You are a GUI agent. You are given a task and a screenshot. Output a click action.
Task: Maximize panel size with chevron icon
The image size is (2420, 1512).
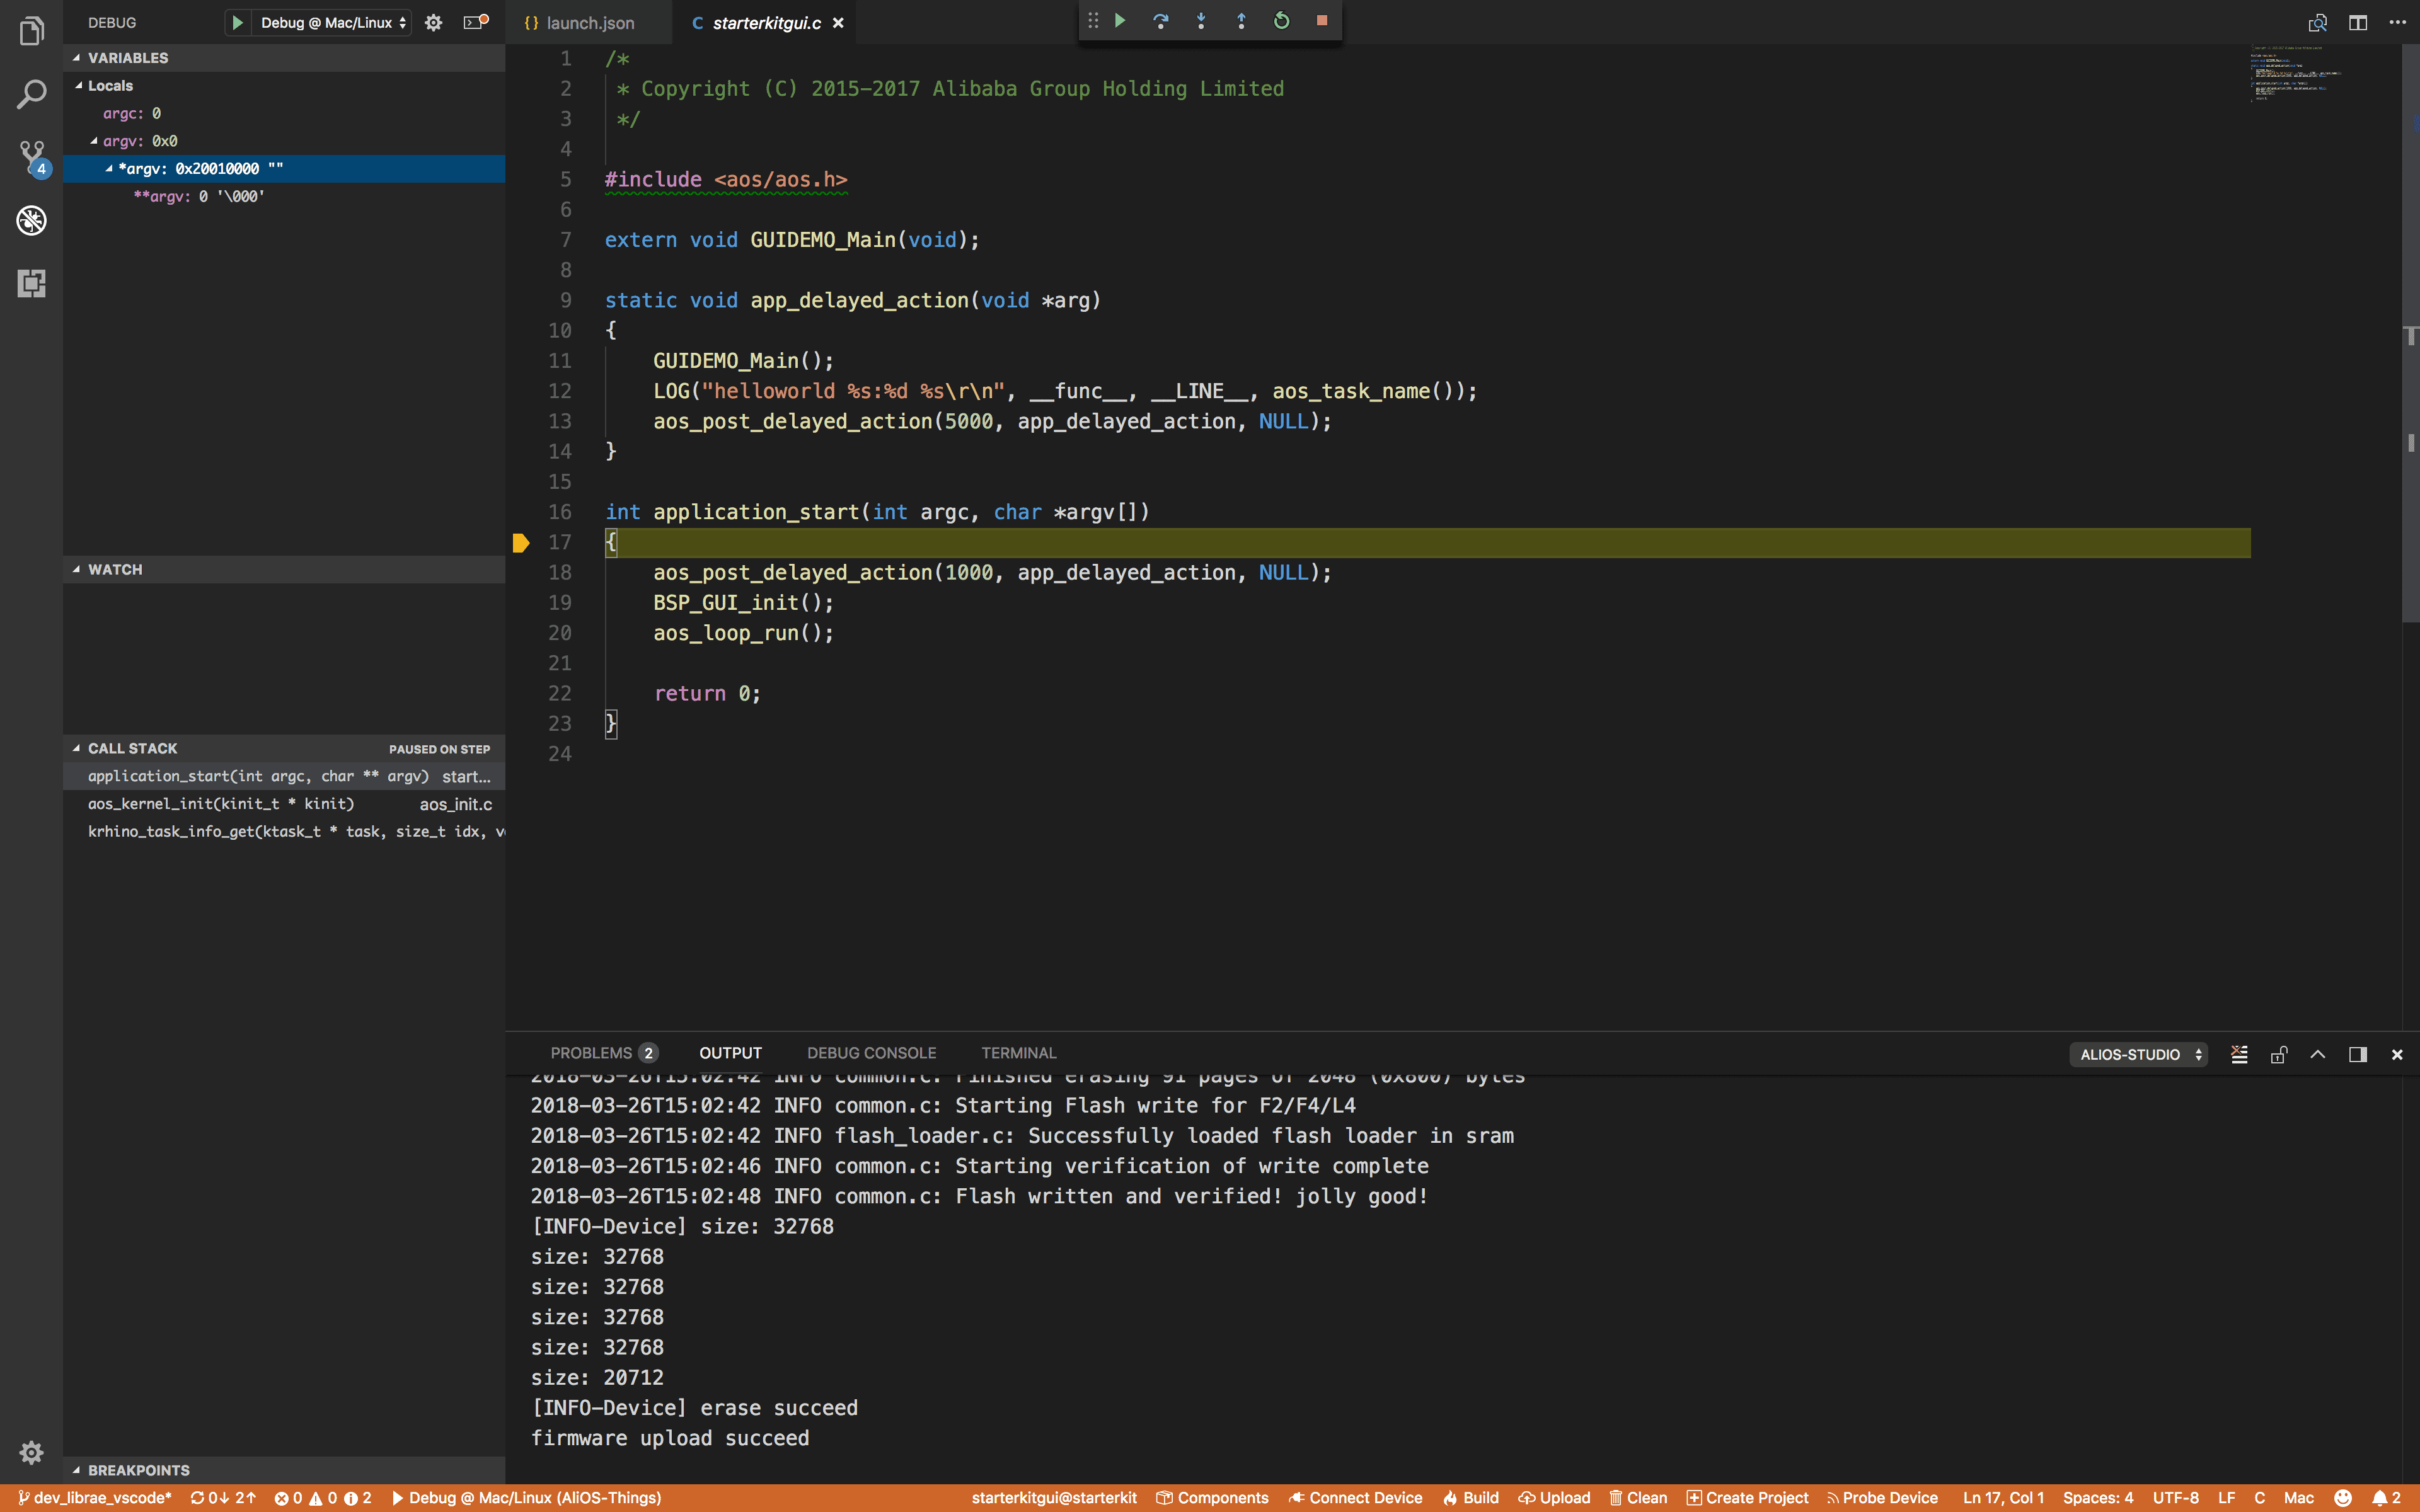2317,1054
